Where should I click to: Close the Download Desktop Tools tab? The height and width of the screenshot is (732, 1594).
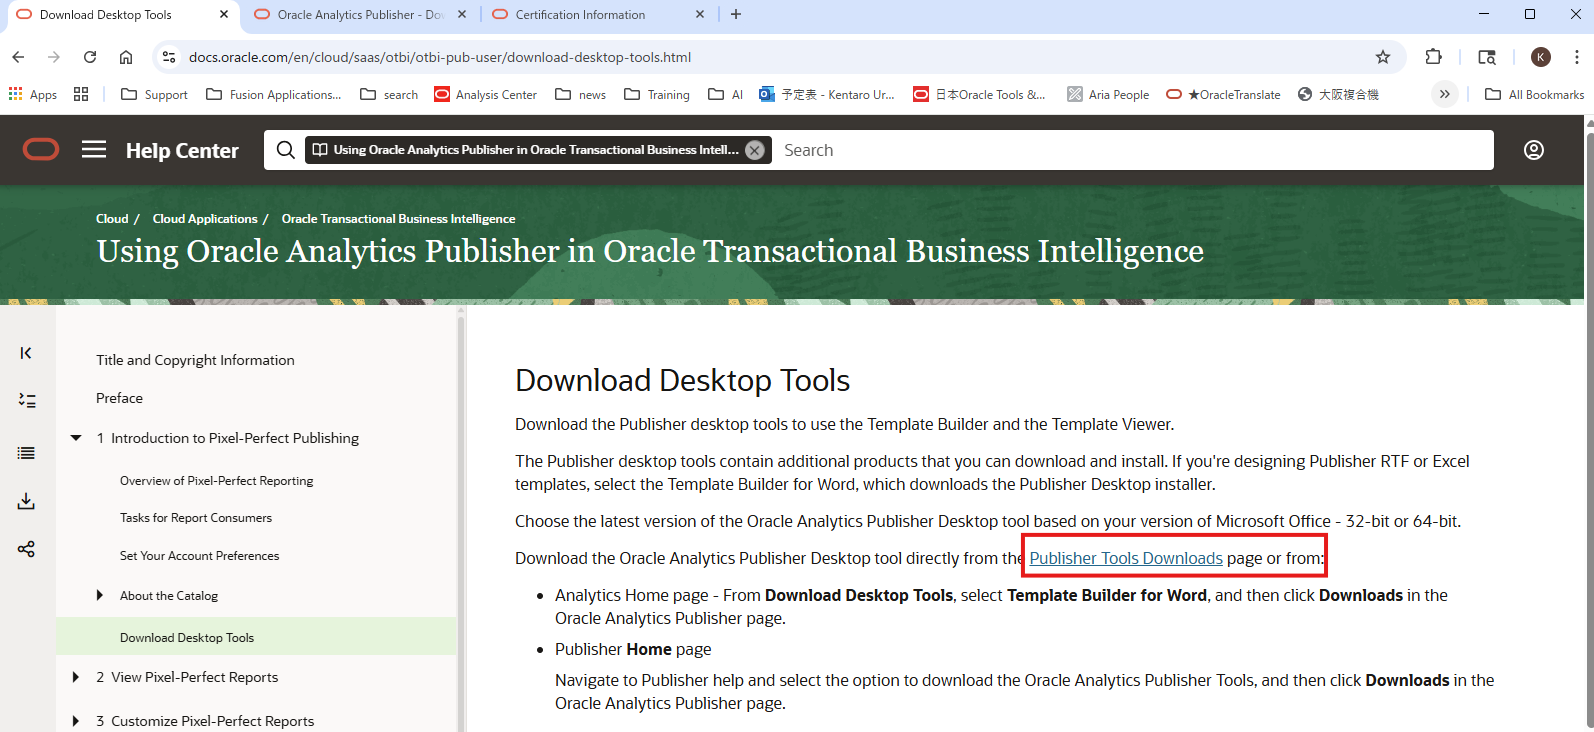pyautogui.click(x=223, y=14)
